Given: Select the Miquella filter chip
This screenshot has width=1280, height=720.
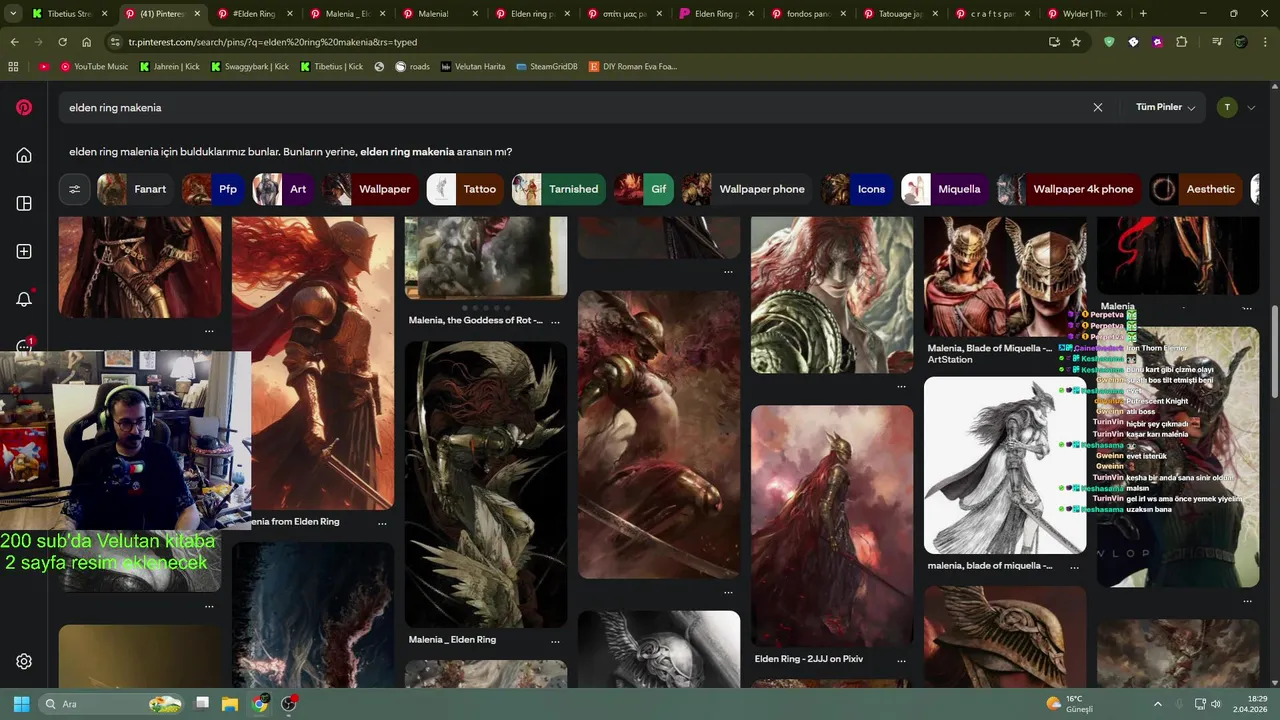Looking at the screenshot, I should 945,189.
